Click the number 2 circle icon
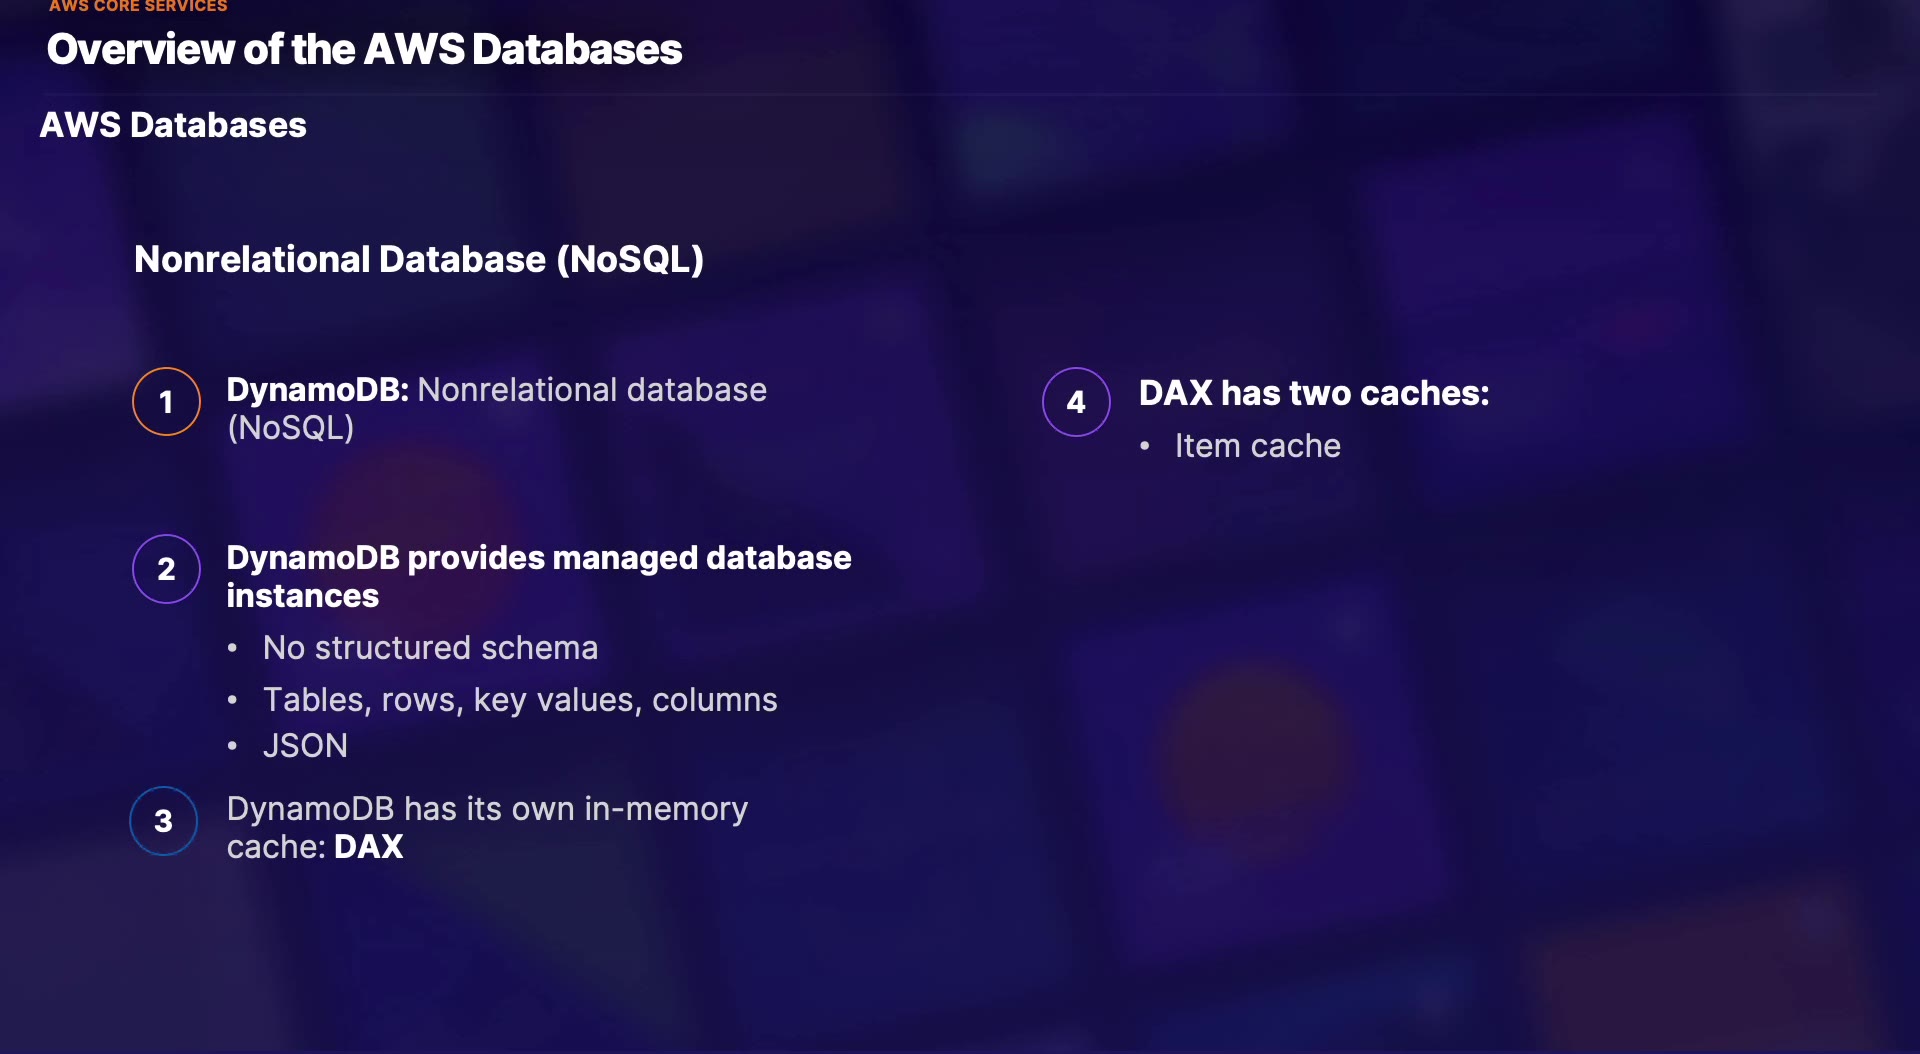The height and width of the screenshot is (1054, 1920). click(x=167, y=569)
